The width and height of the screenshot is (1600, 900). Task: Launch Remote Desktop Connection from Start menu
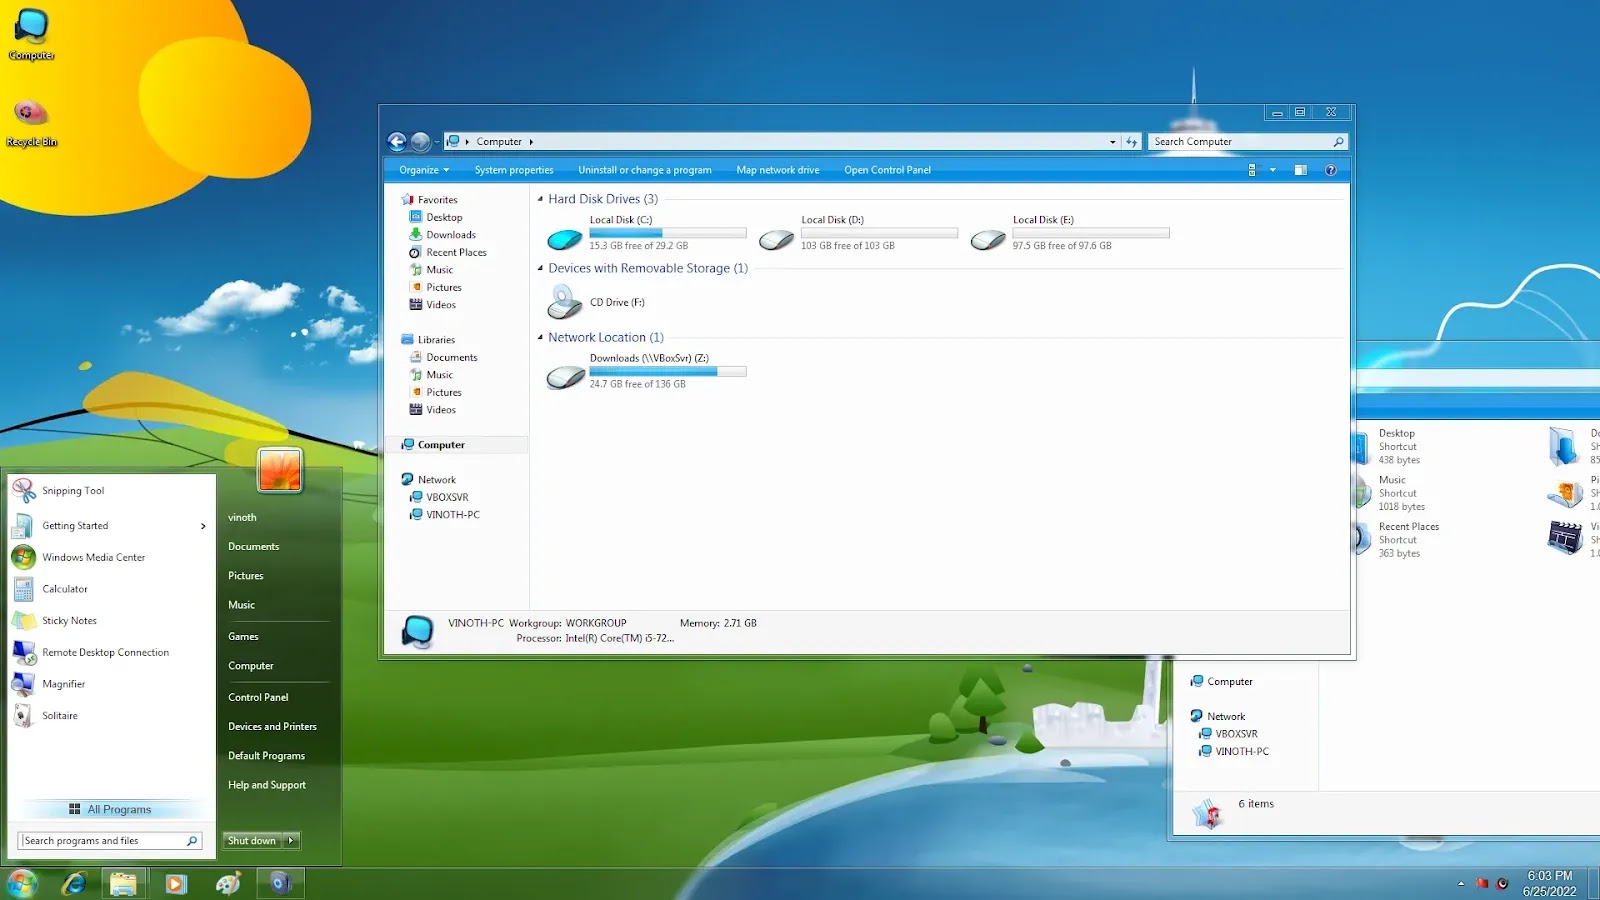(x=112, y=653)
